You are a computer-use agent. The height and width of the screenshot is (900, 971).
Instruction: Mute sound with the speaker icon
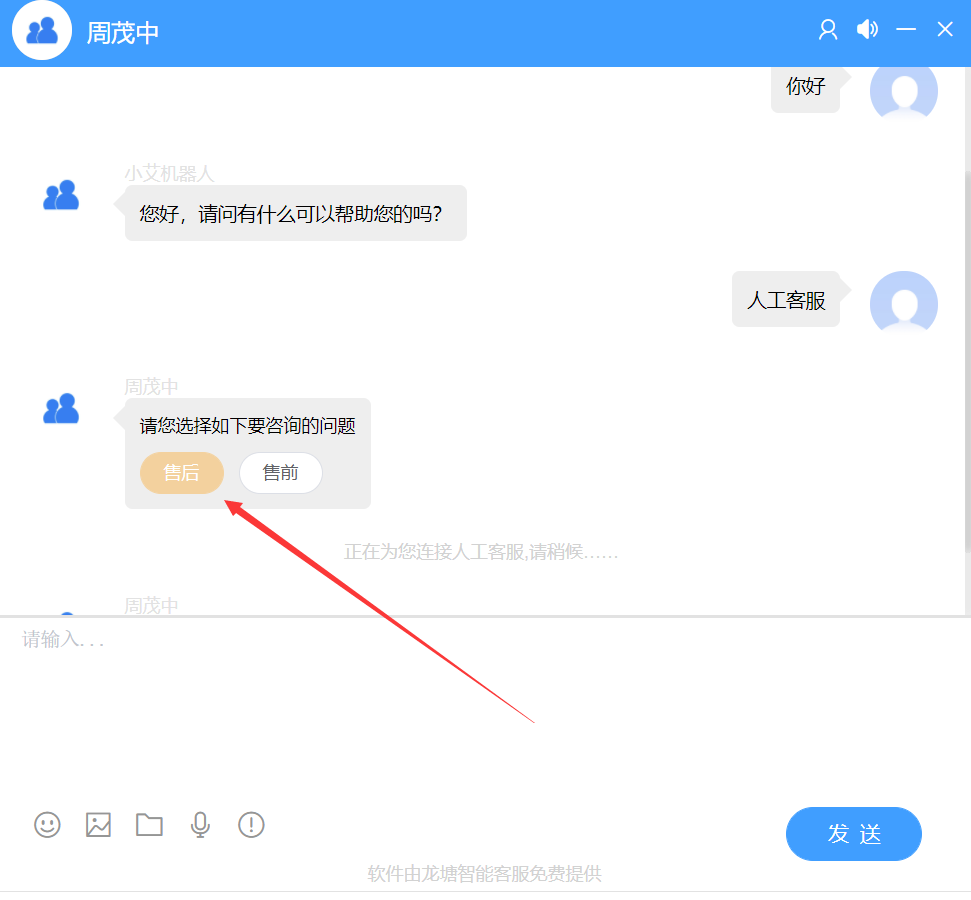click(x=867, y=29)
